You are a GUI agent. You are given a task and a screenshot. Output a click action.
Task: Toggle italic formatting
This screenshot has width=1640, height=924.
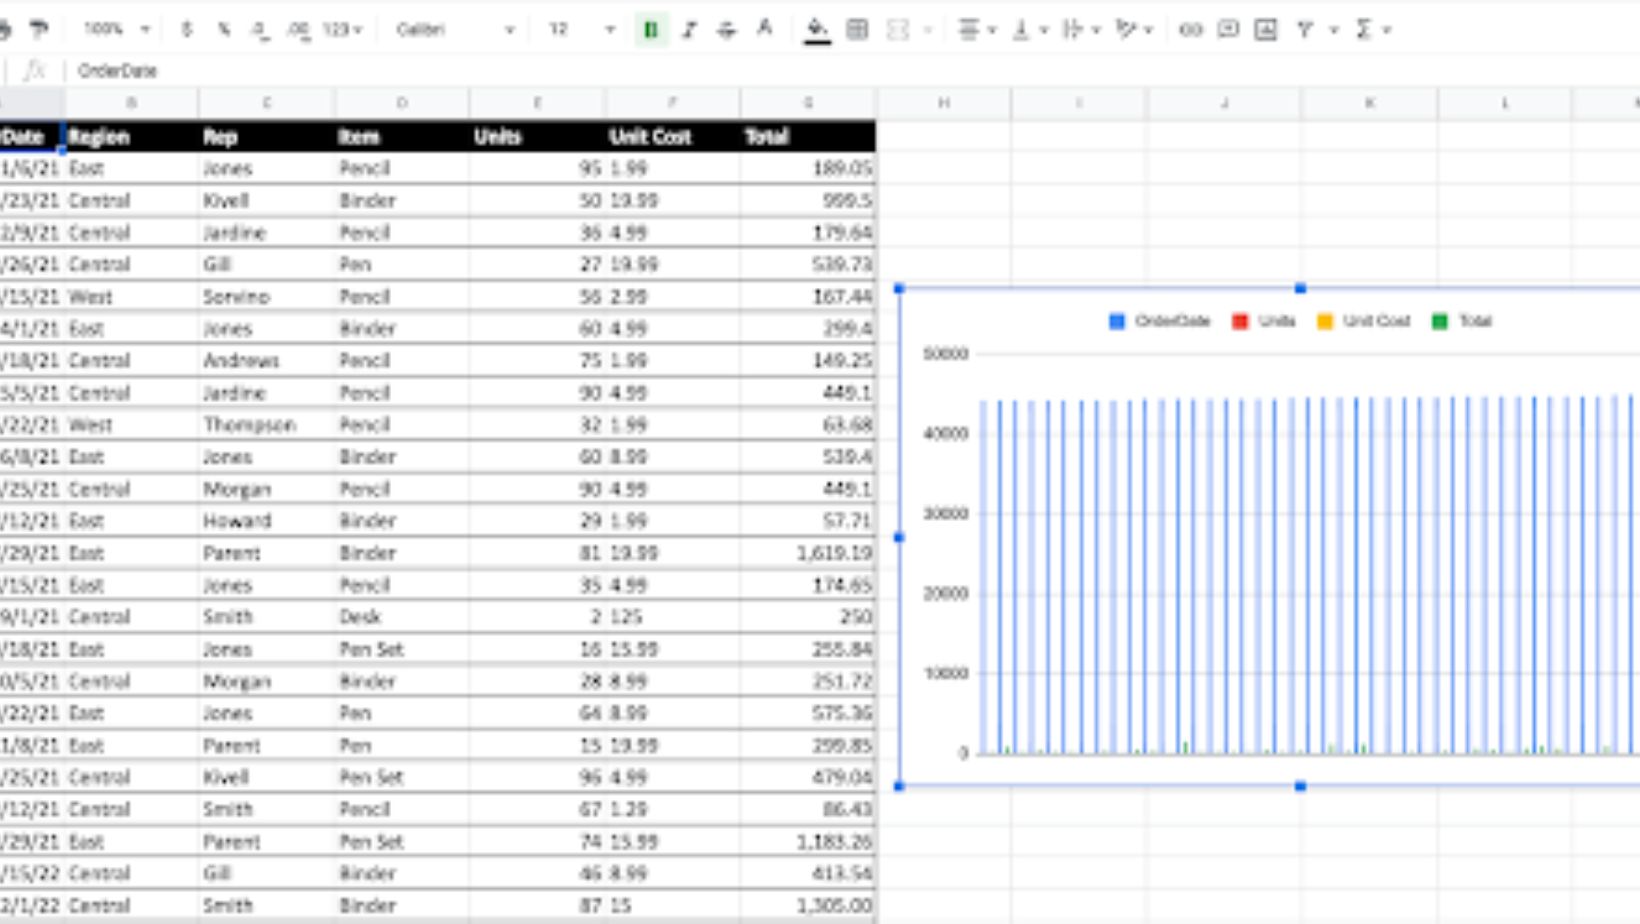click(x=689, y=30)
